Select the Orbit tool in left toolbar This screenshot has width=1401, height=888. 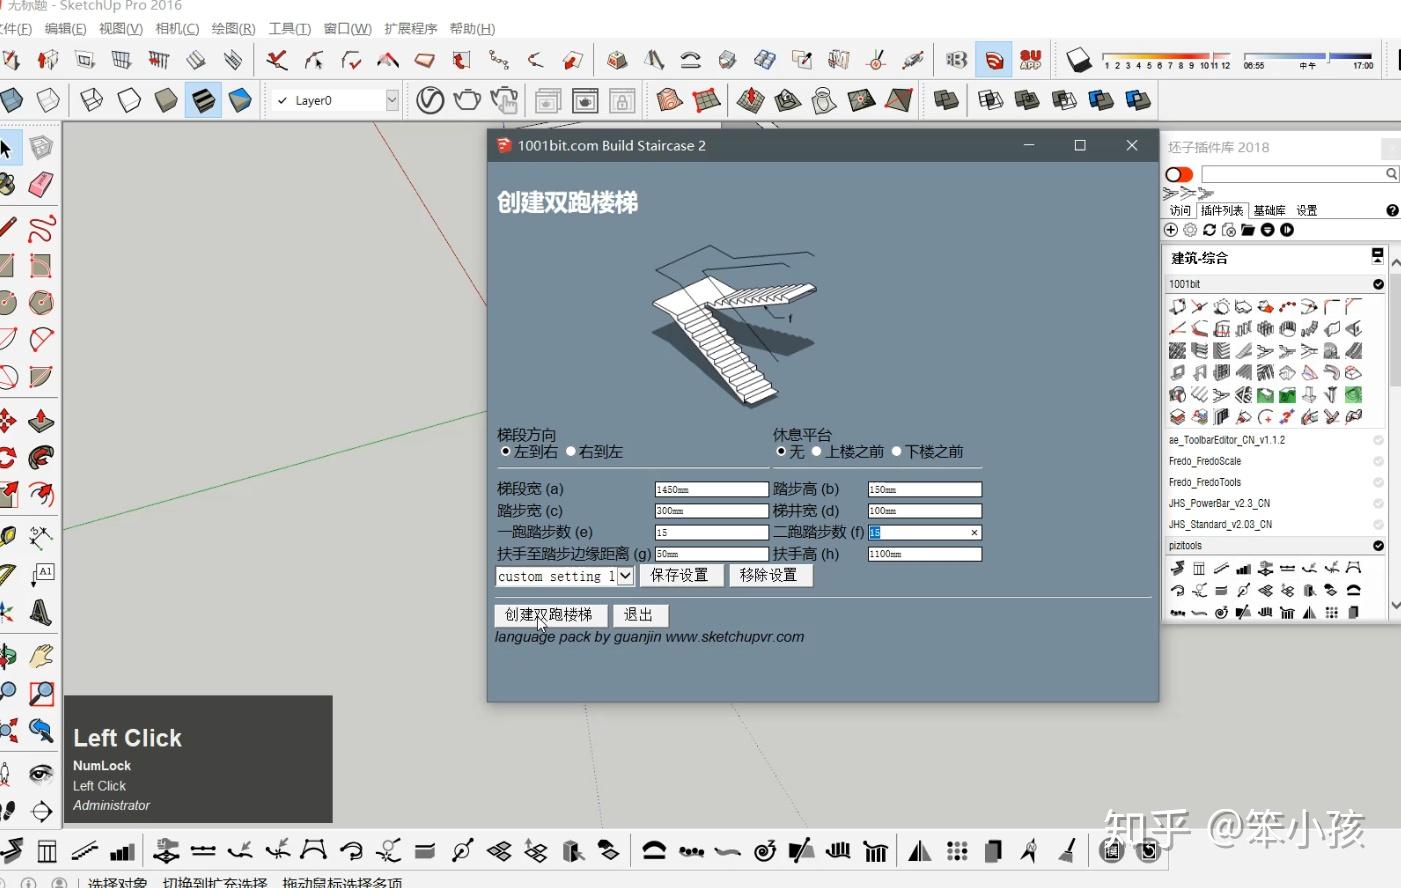8,656
